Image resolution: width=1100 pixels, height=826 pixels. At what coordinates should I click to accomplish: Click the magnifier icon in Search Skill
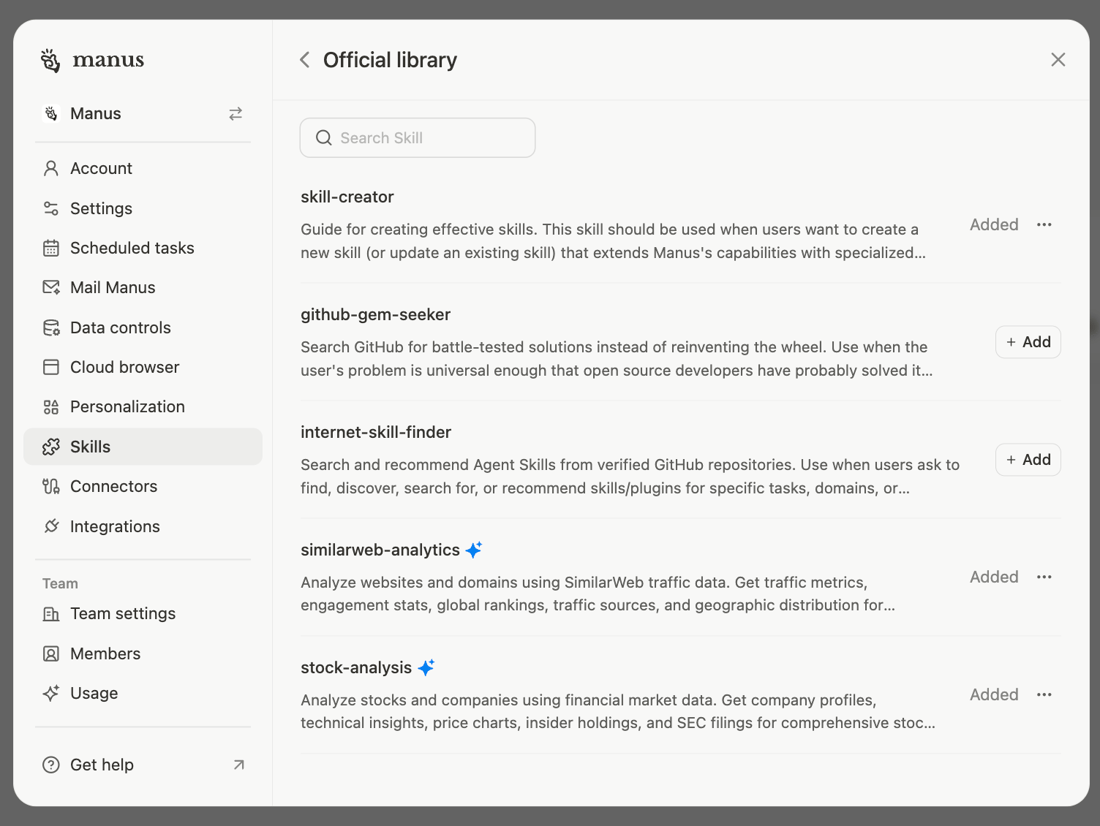(323, 138)
